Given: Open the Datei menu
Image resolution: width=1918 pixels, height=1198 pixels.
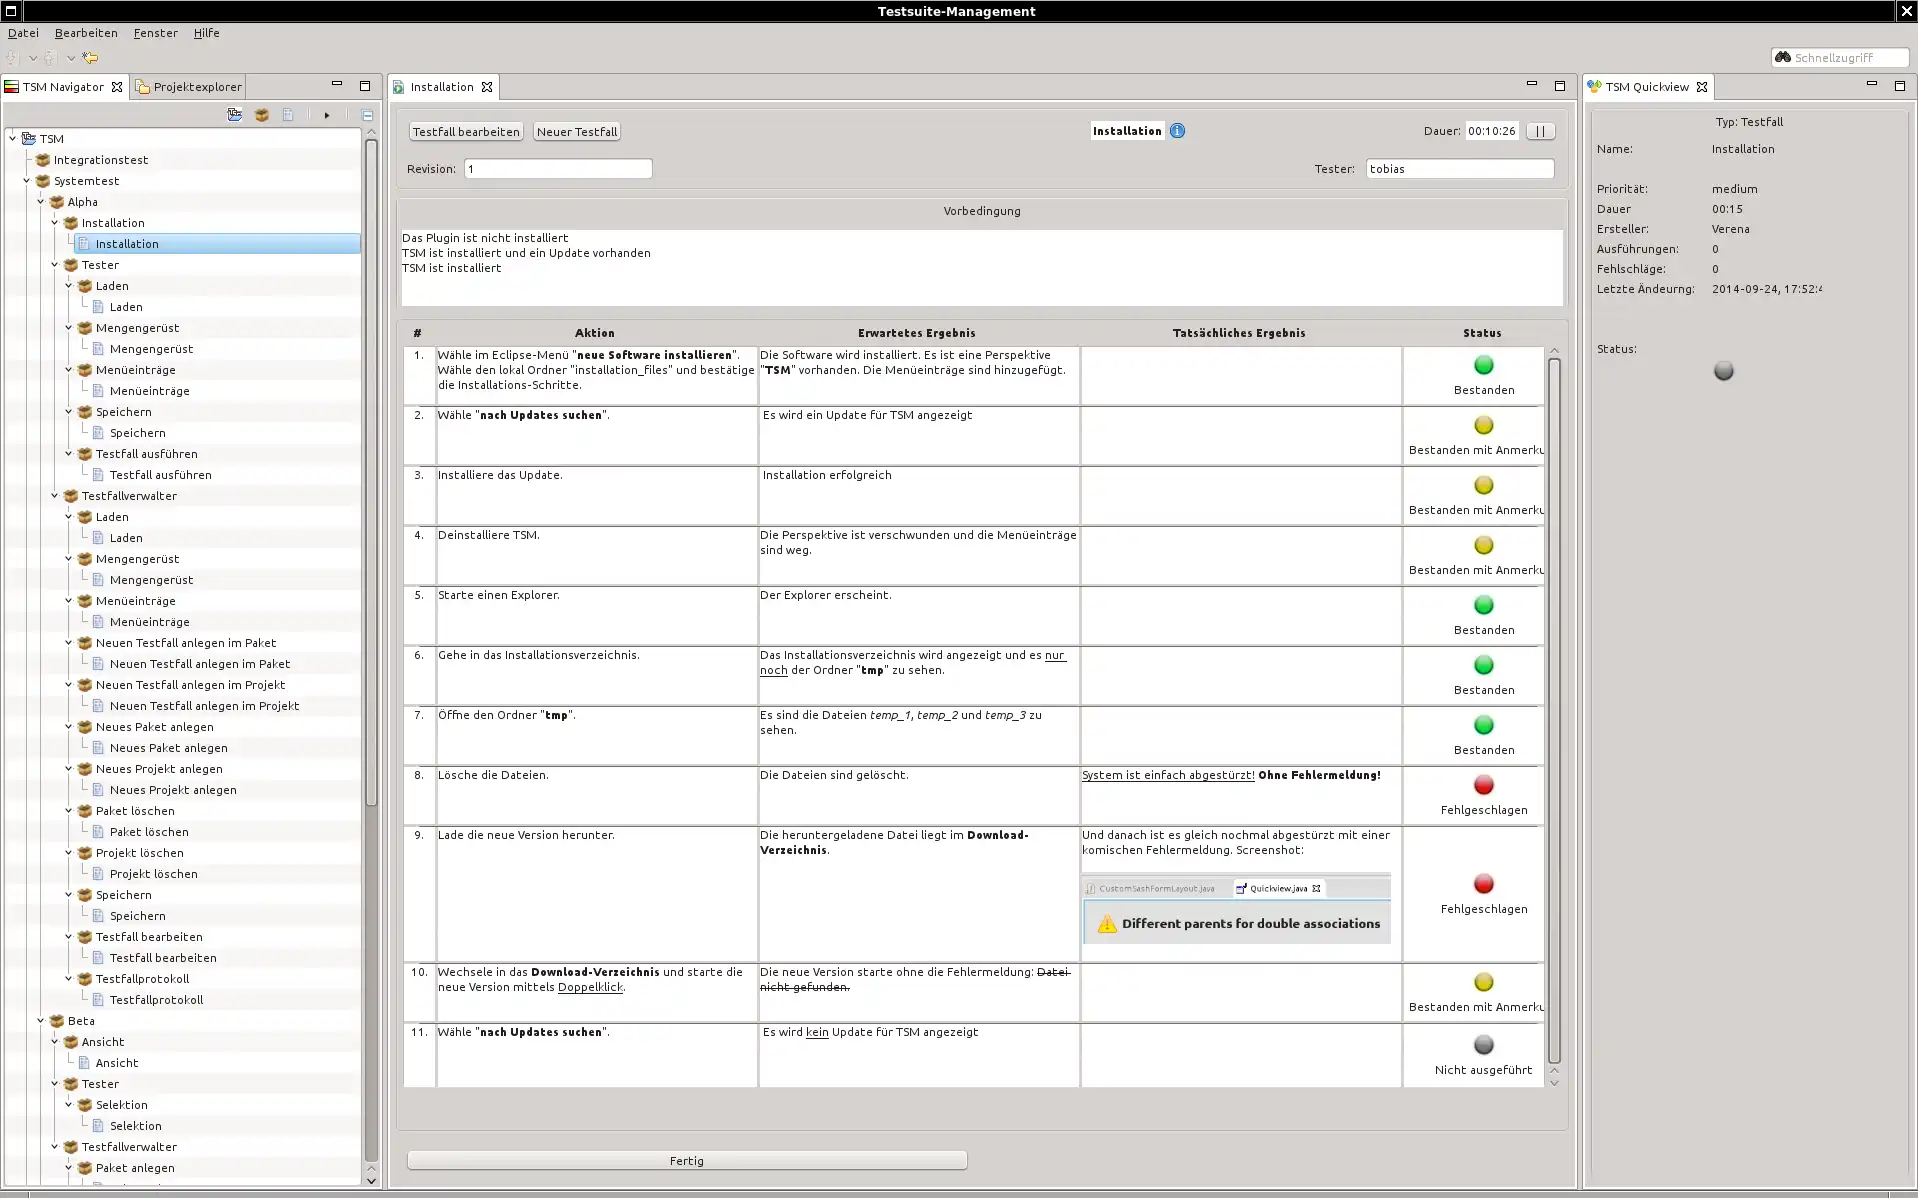Looking at the screenshot, I should (x=23, y=33).
